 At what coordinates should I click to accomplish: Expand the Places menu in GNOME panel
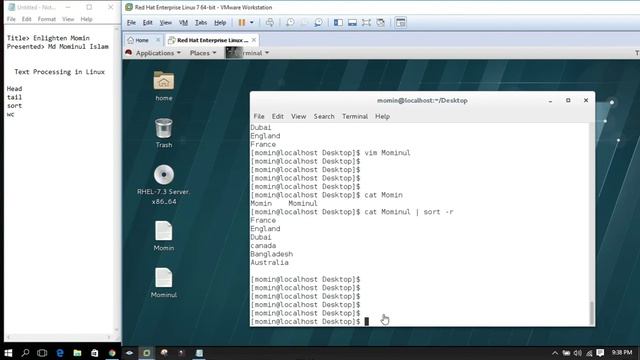click(203, 53)
